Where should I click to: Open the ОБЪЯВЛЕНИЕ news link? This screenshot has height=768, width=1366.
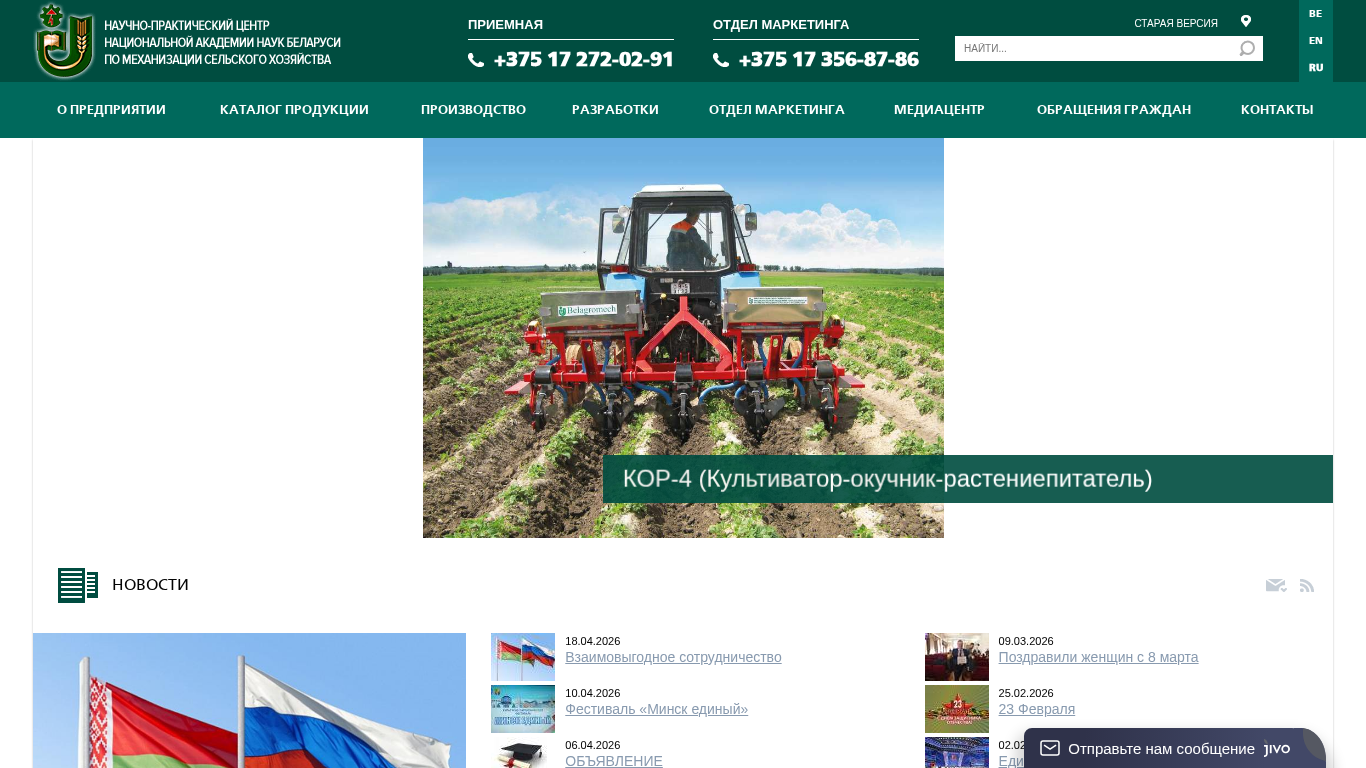click(614, 761)
